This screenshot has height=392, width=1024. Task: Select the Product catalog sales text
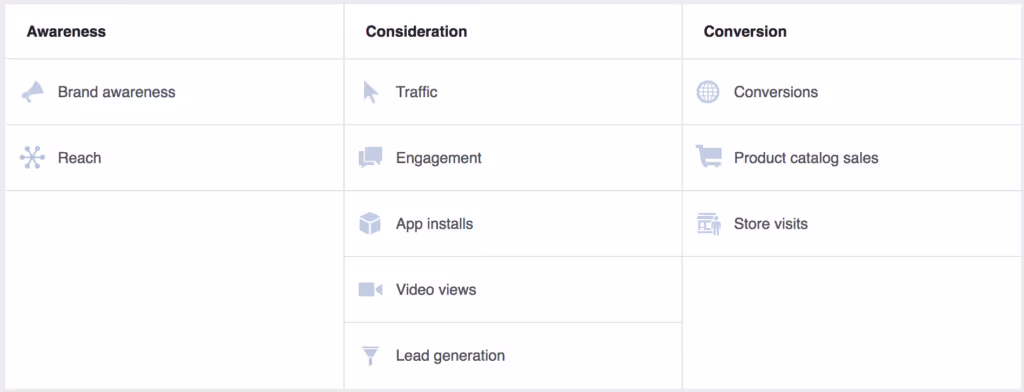pos(807,158)
